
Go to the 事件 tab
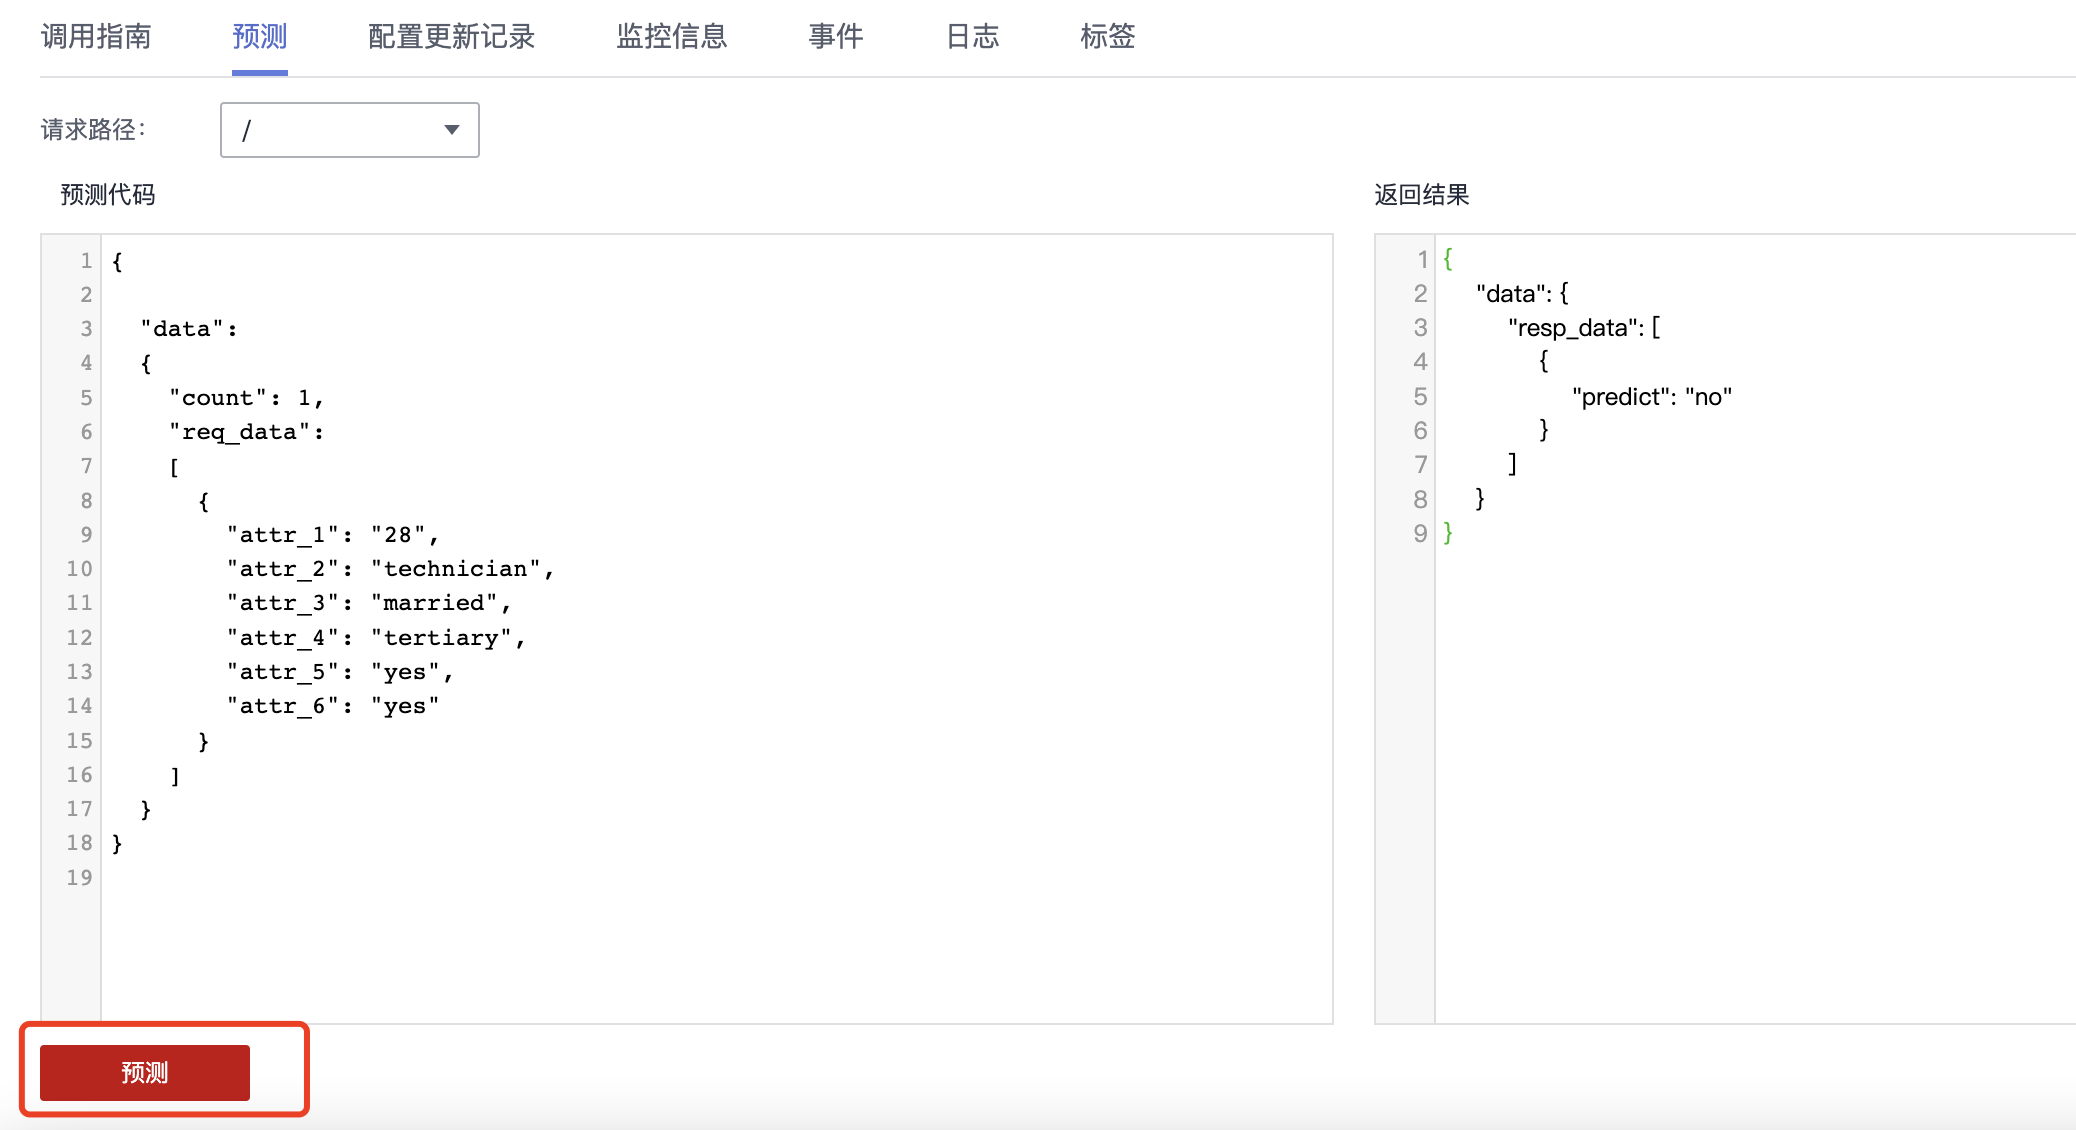[835, 37]
